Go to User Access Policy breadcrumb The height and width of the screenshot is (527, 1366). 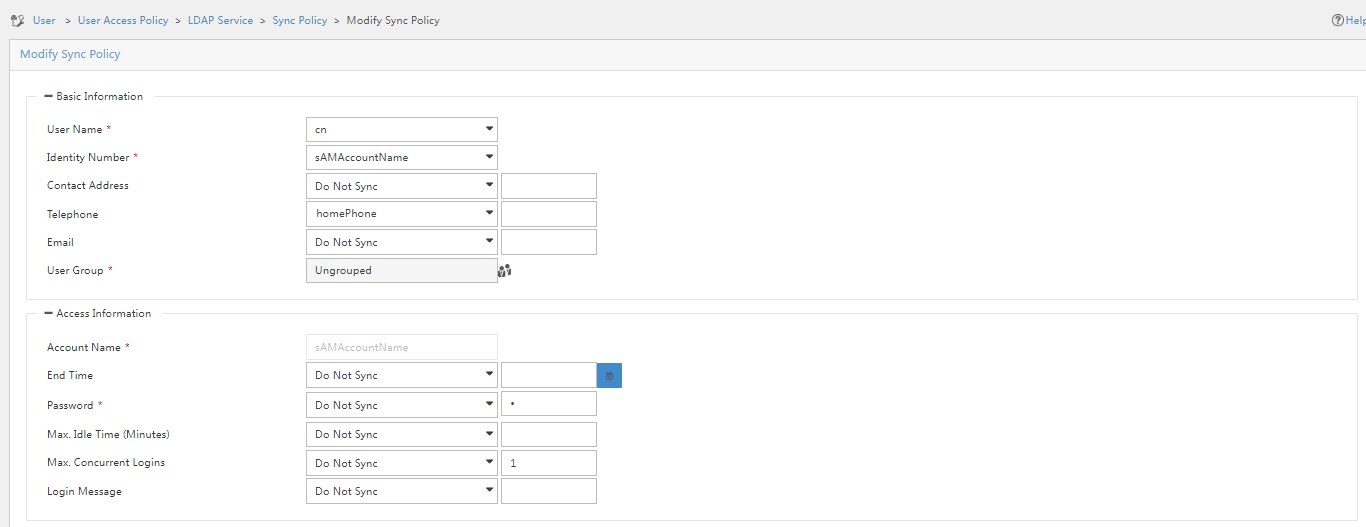(x=123, y=20)
